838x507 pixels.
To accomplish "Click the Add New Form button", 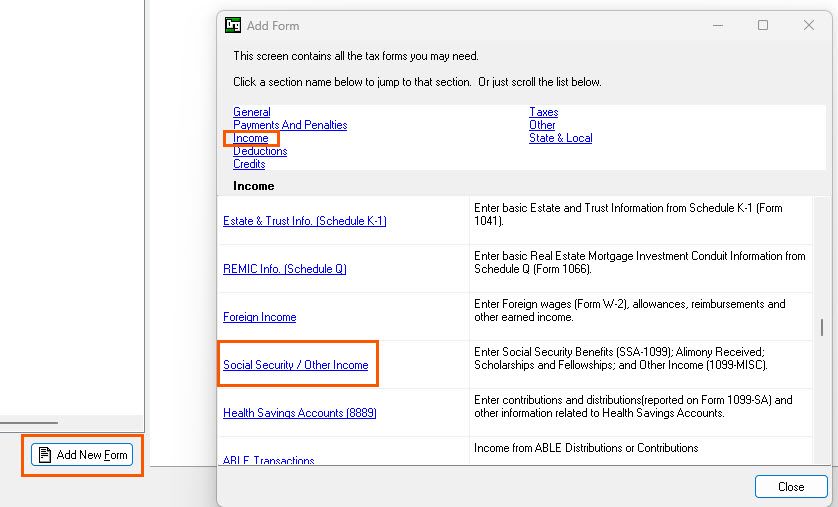I will [82, 455].
